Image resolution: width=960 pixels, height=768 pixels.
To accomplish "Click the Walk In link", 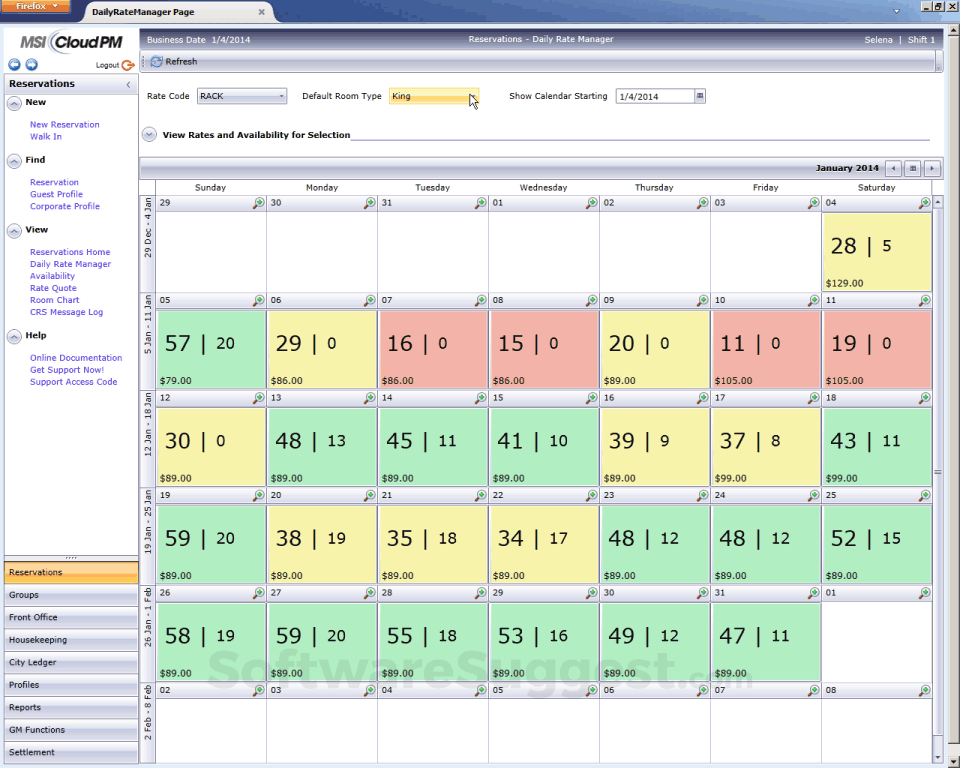I will pos(46,137).
